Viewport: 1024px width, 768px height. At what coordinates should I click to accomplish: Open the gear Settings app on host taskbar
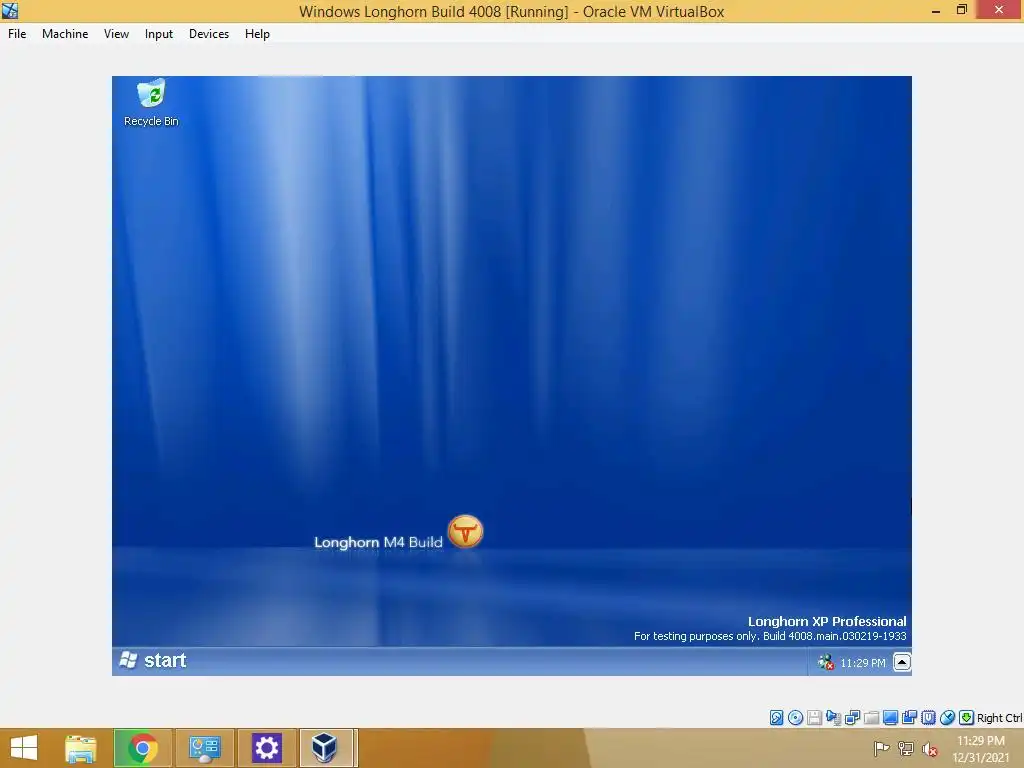(x=266, y=748)
